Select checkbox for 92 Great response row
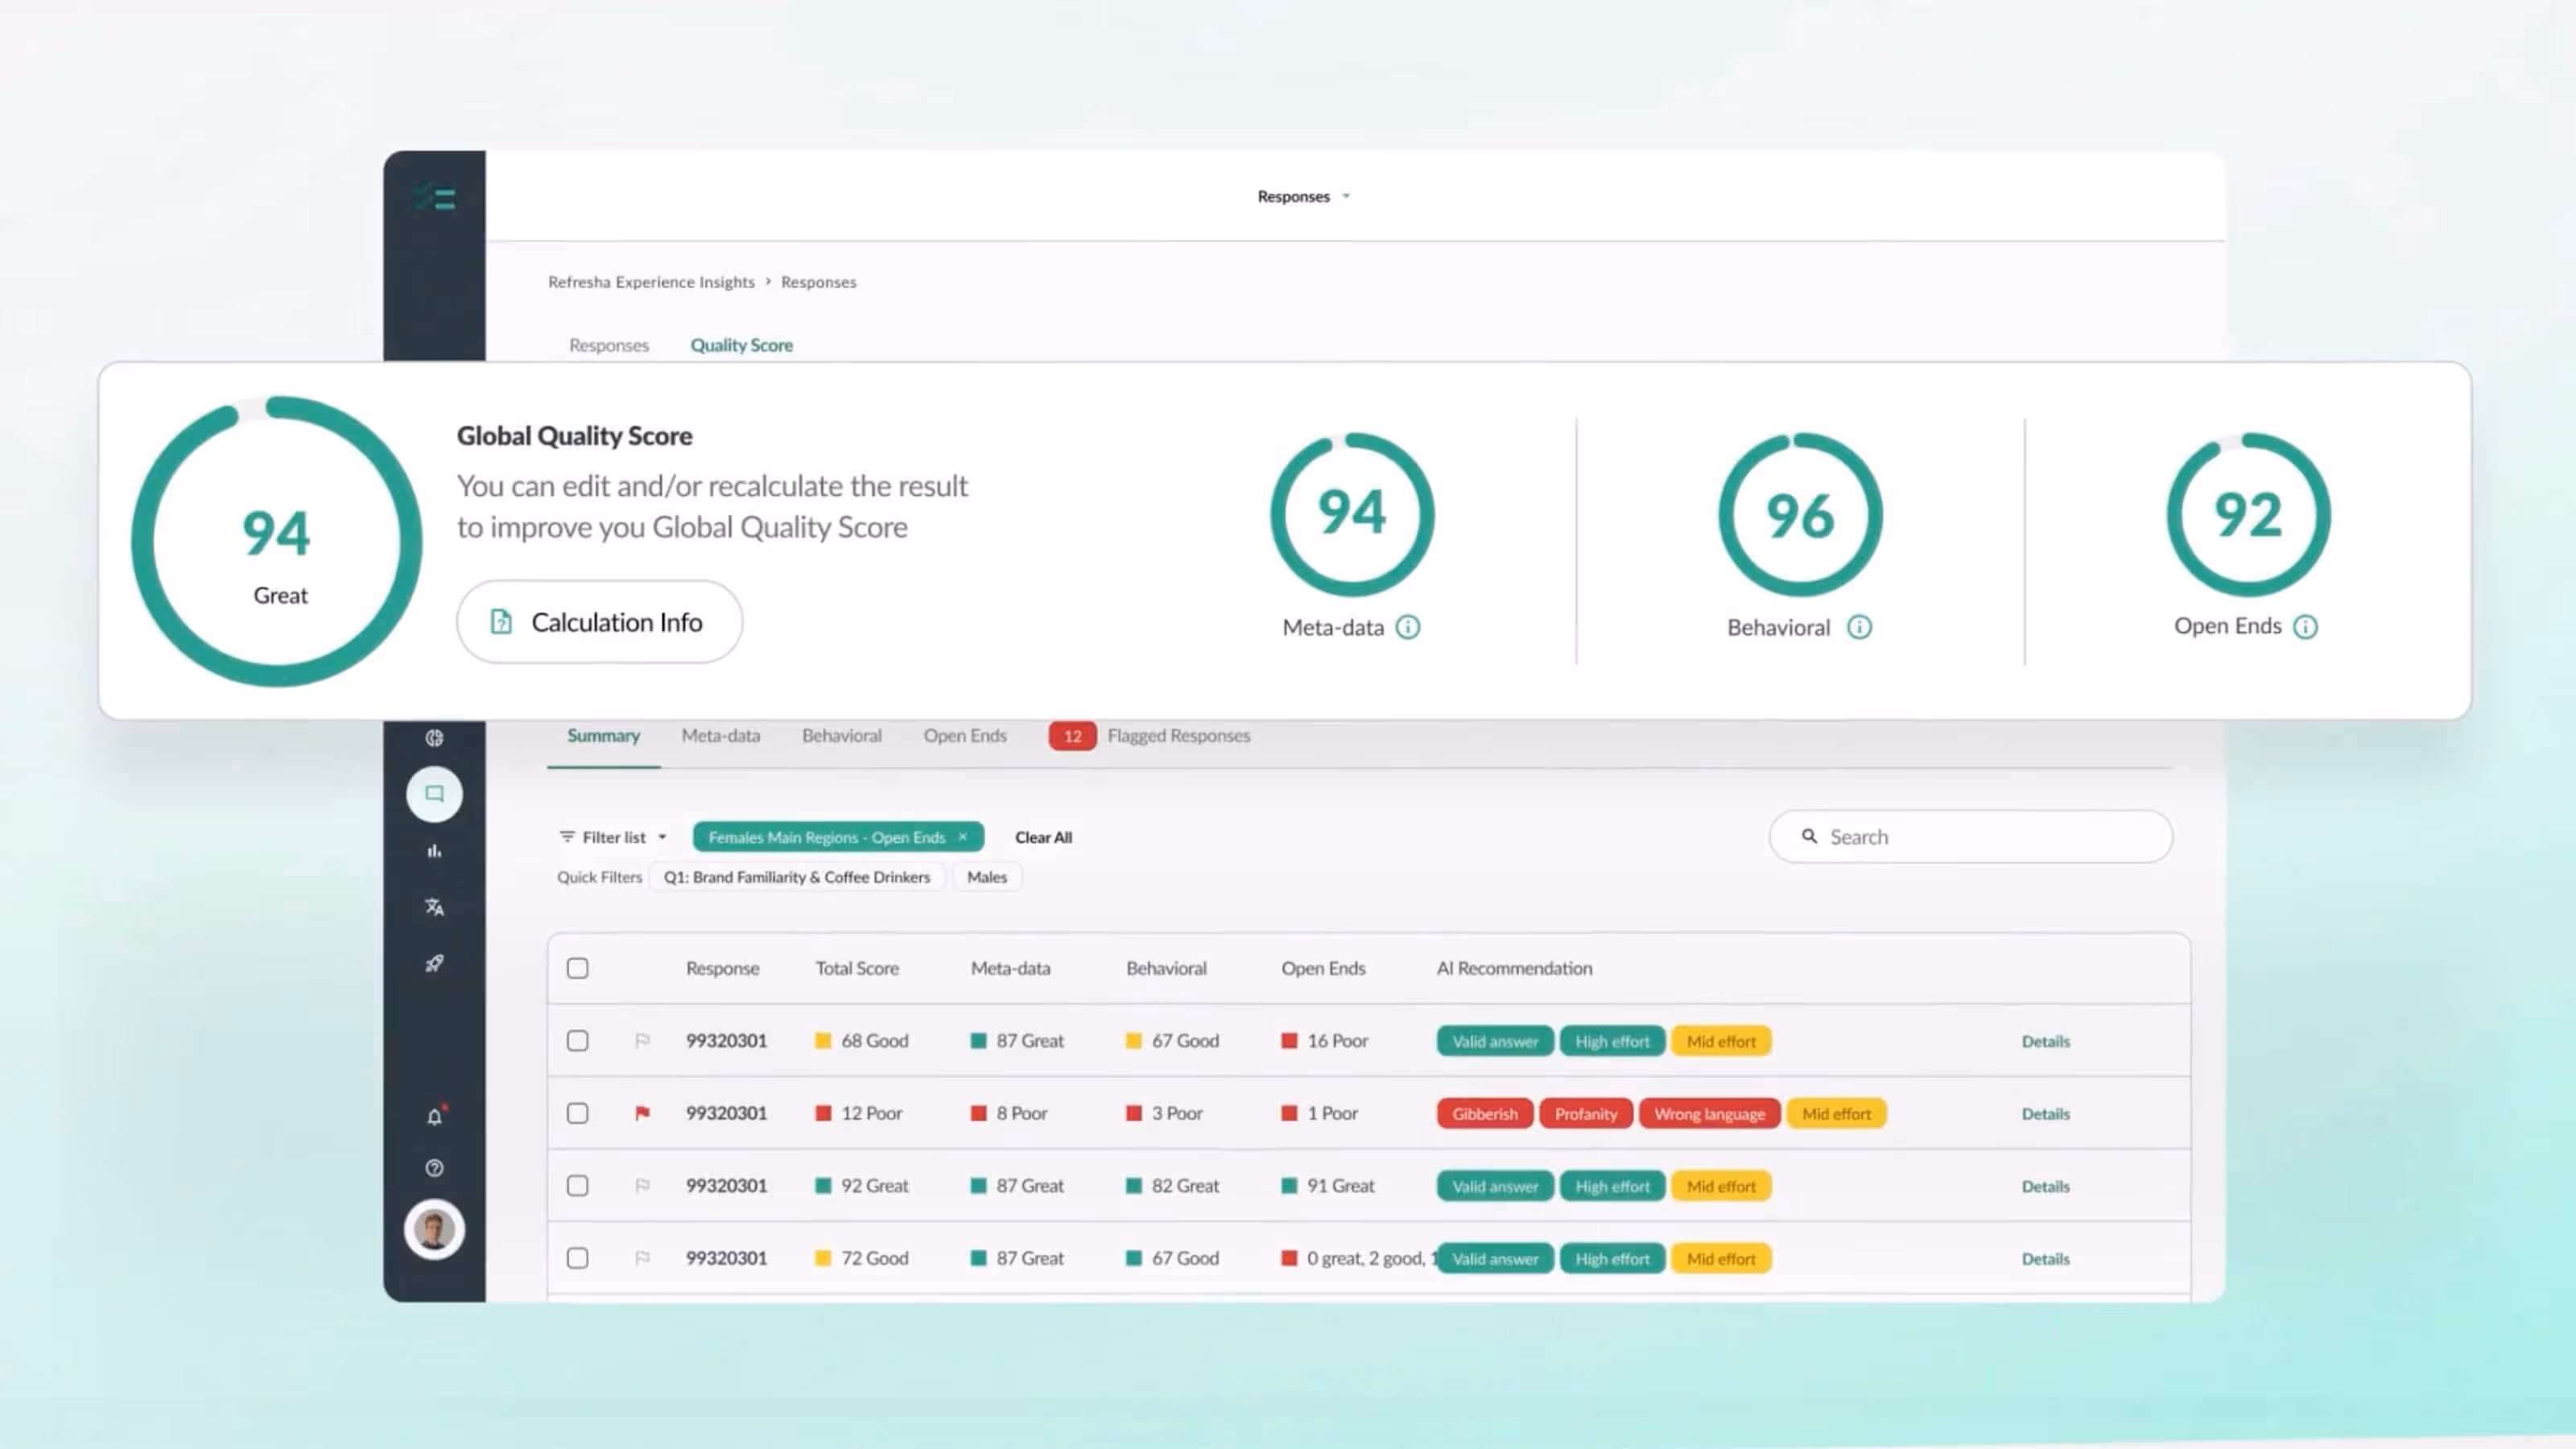The width and height of the screenshot is (2576, 1449). click(x=577, y=1186)
